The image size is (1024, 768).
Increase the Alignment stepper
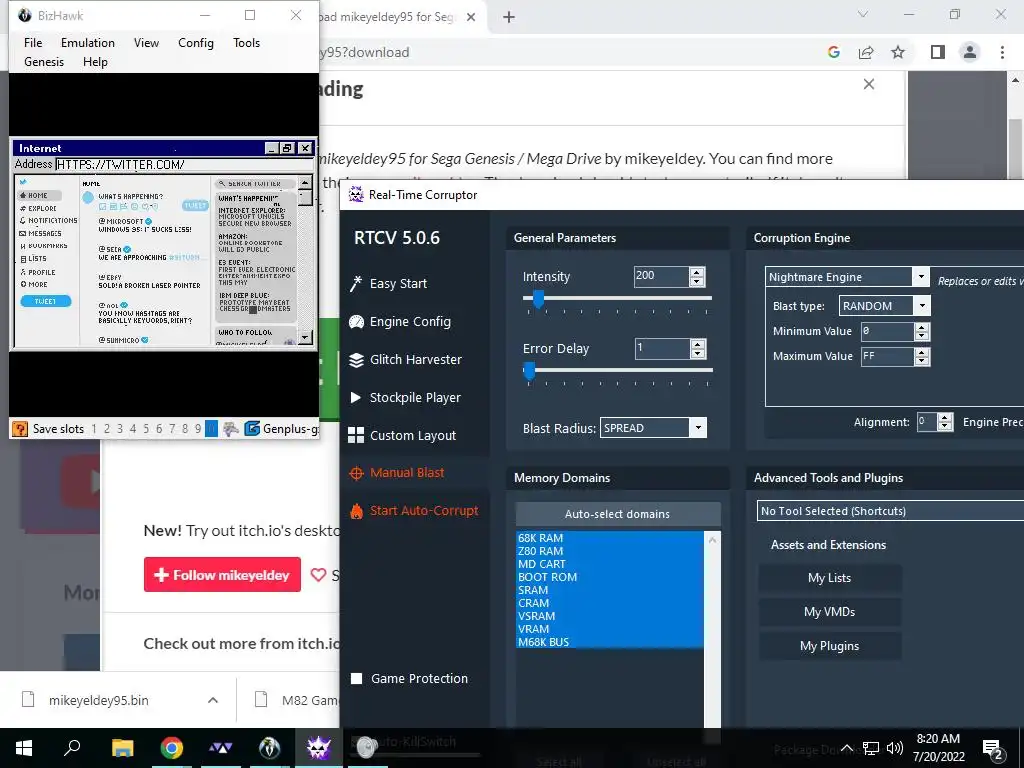coord(945,417)
